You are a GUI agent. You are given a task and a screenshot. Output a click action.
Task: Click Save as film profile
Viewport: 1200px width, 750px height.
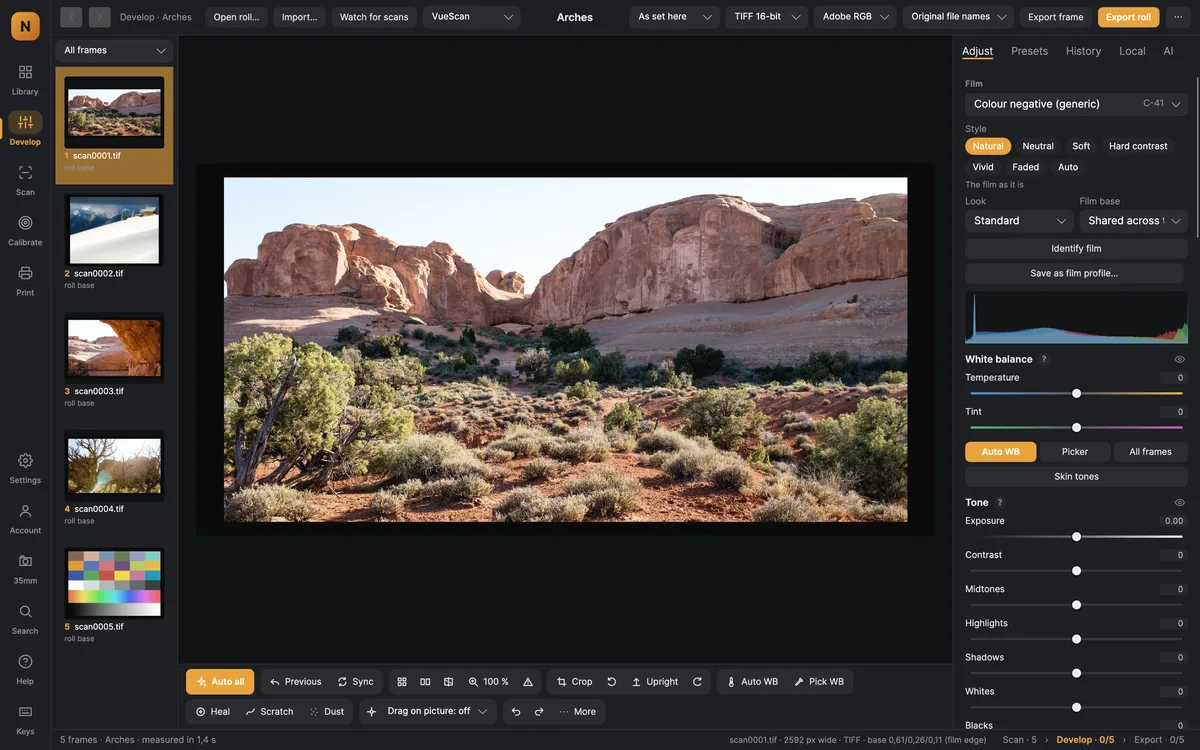tap(1074, 273)
